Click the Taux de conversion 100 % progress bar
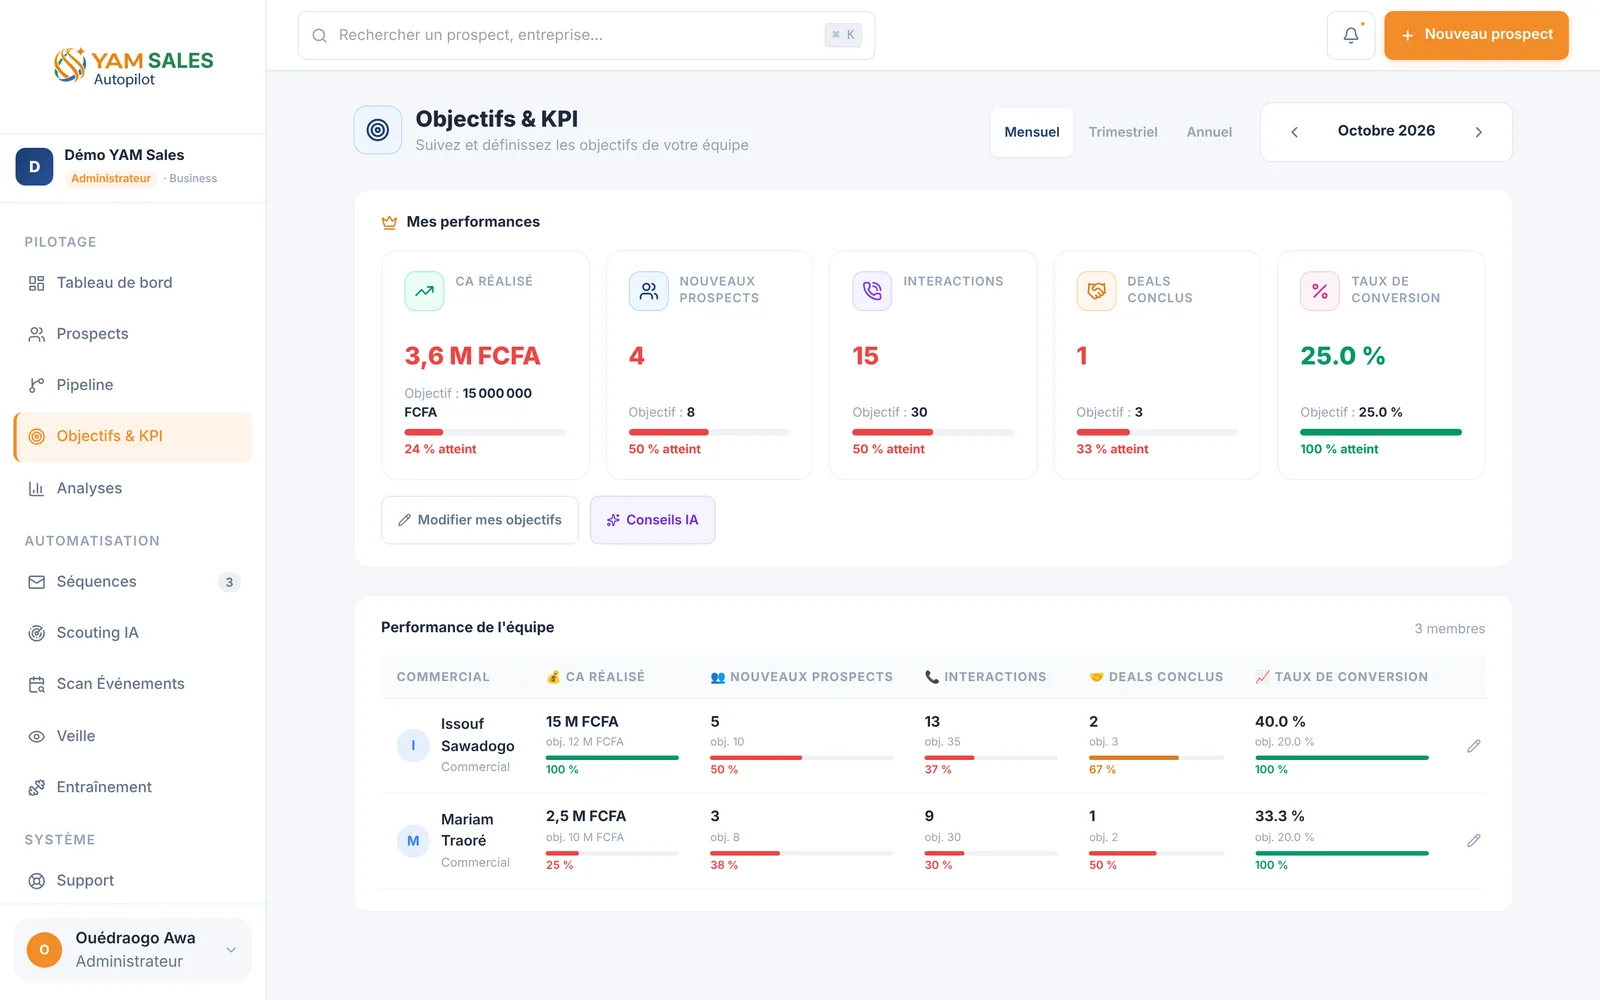The image size is (1600, 1000). click(1381, 432)
